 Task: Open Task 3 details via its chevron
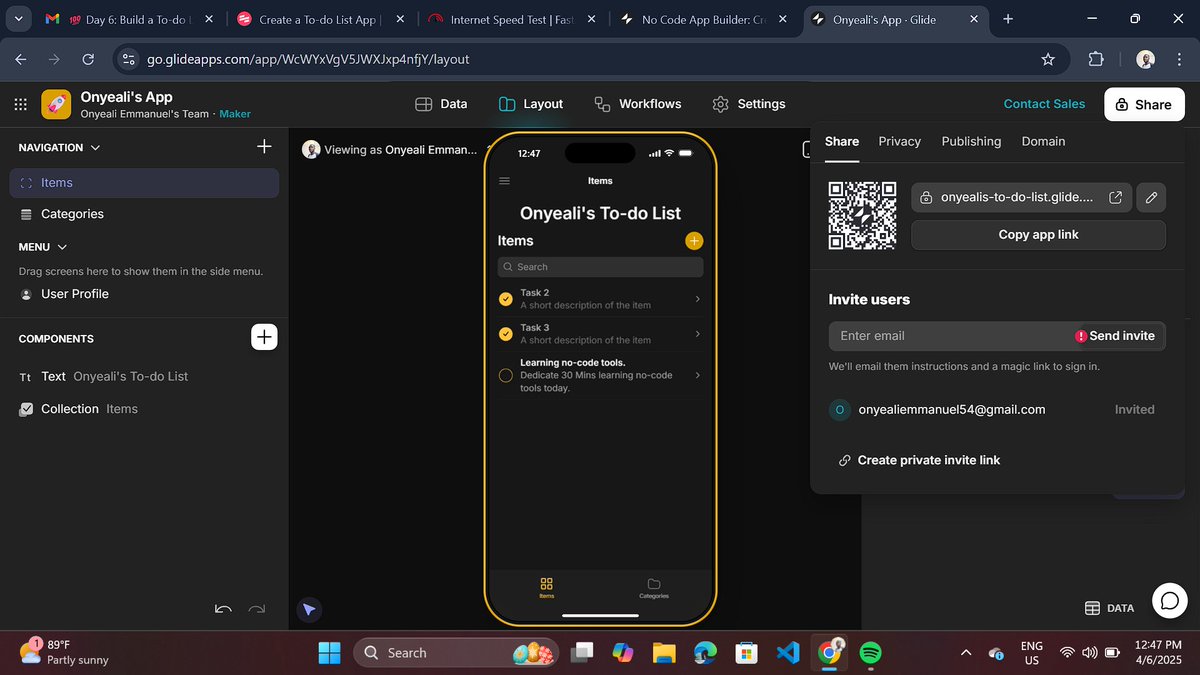click(697, 333)
